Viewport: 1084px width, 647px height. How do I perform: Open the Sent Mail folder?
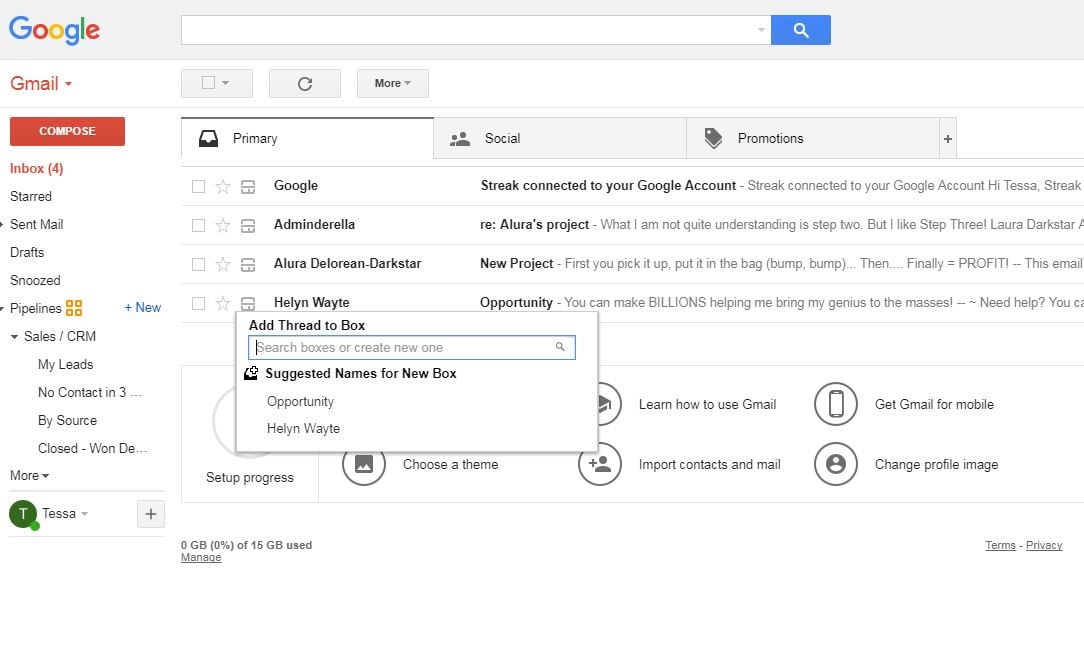click(37, 225)
